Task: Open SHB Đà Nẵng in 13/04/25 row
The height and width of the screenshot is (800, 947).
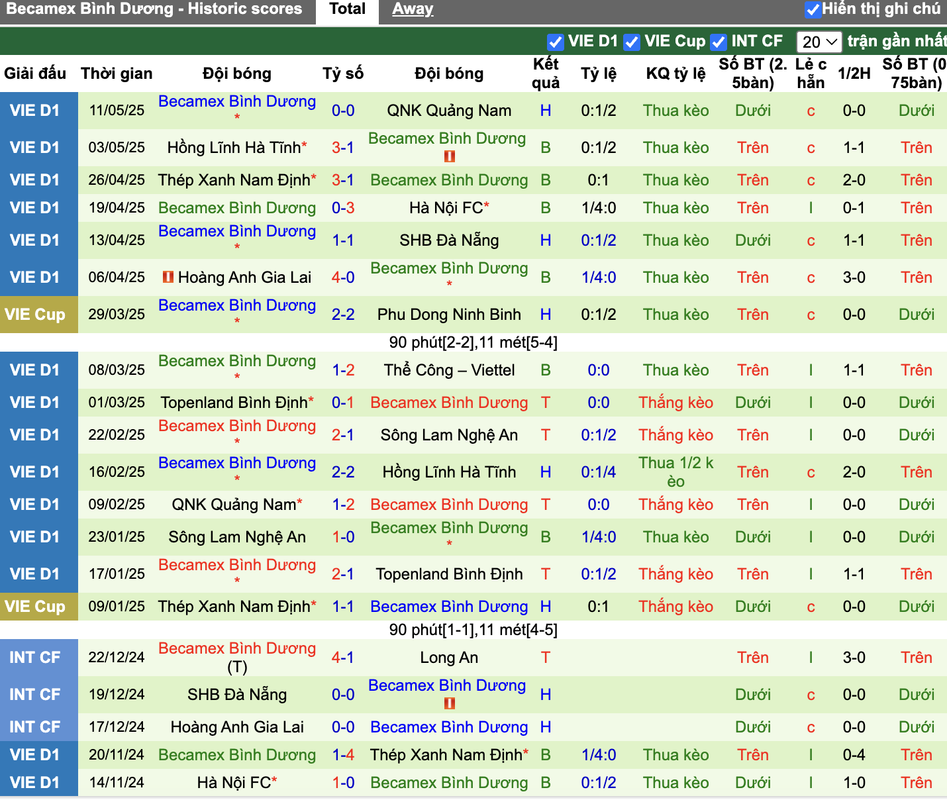Action: pos(449,240)
